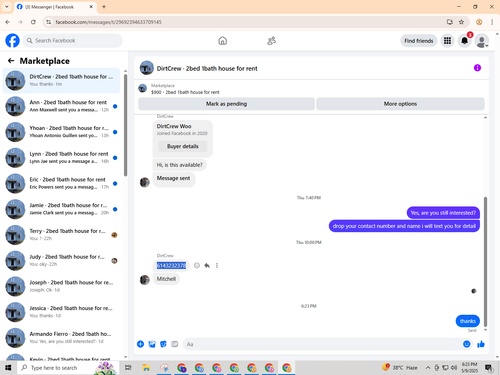
Task: Send a thumbs-up like
Action: pos(481,344)
